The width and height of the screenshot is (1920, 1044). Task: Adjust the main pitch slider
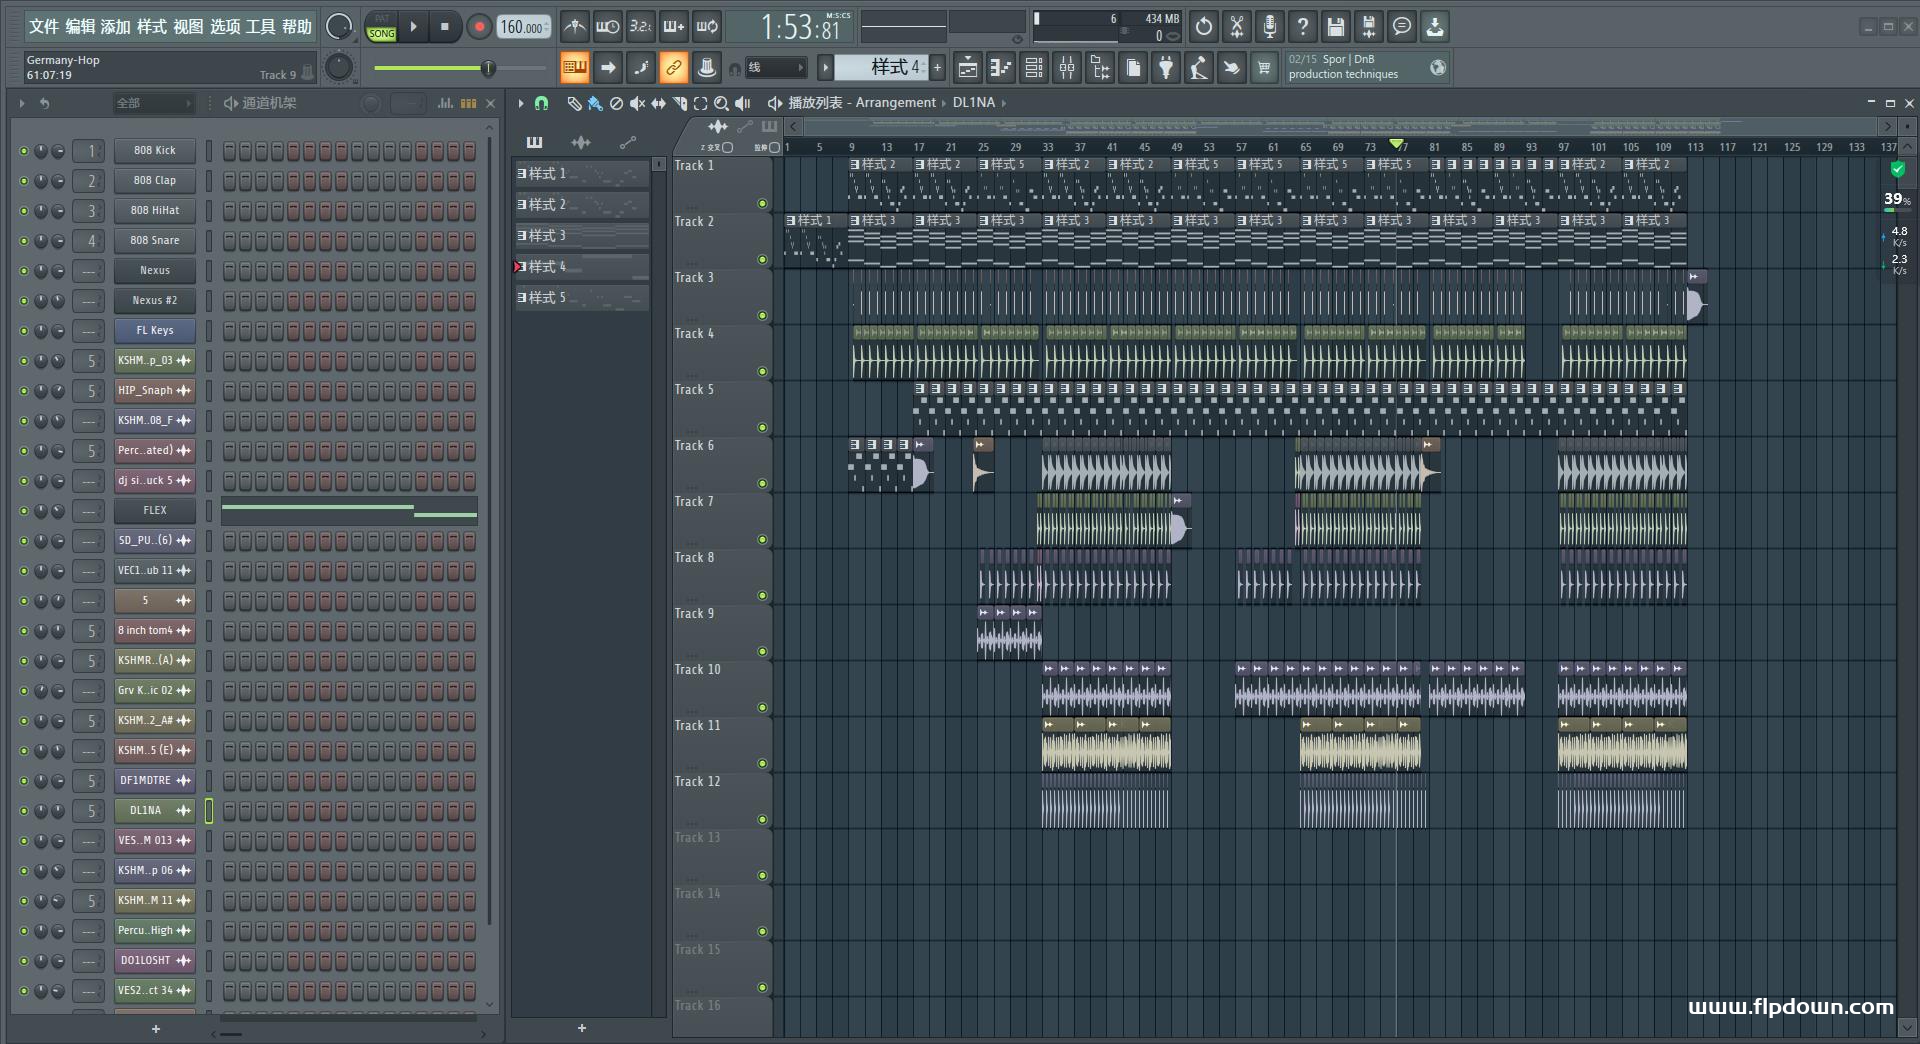click(x=461, y=68)
